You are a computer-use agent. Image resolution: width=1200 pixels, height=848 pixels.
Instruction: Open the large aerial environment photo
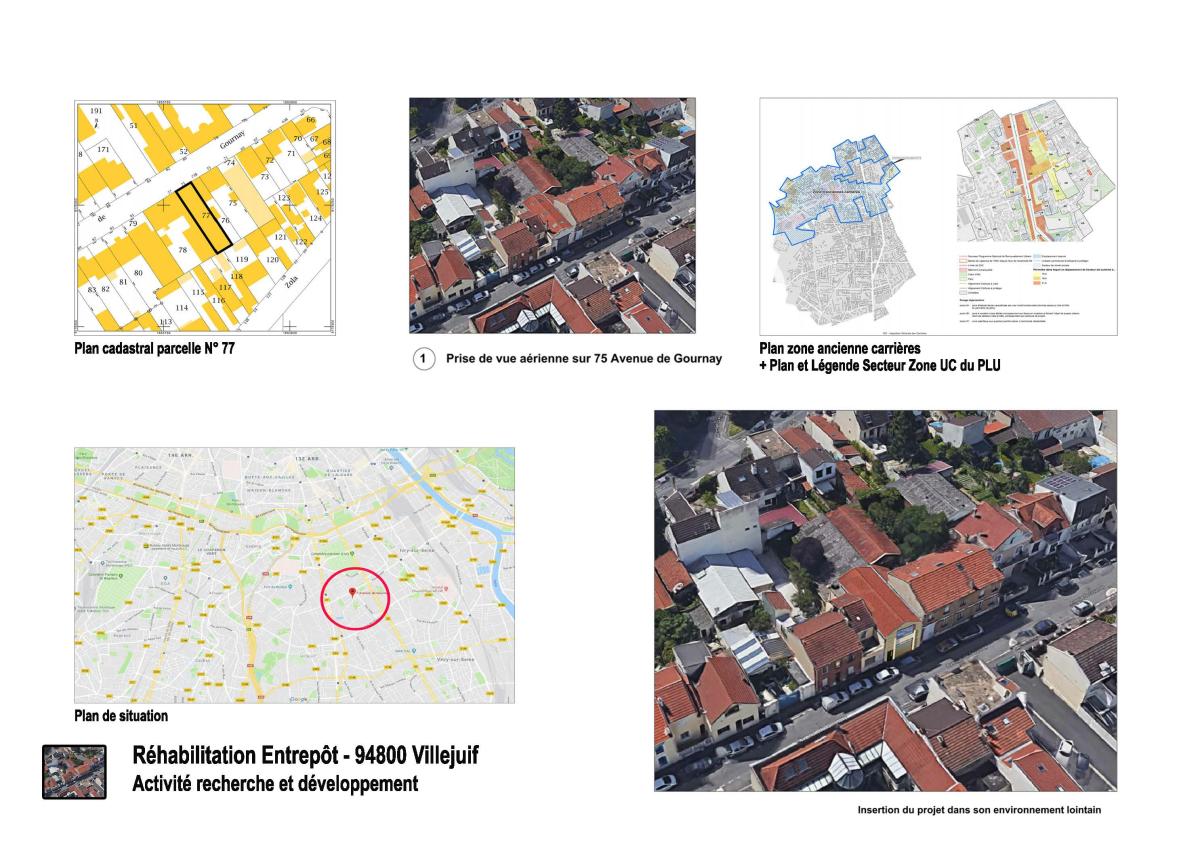point(885,600)
